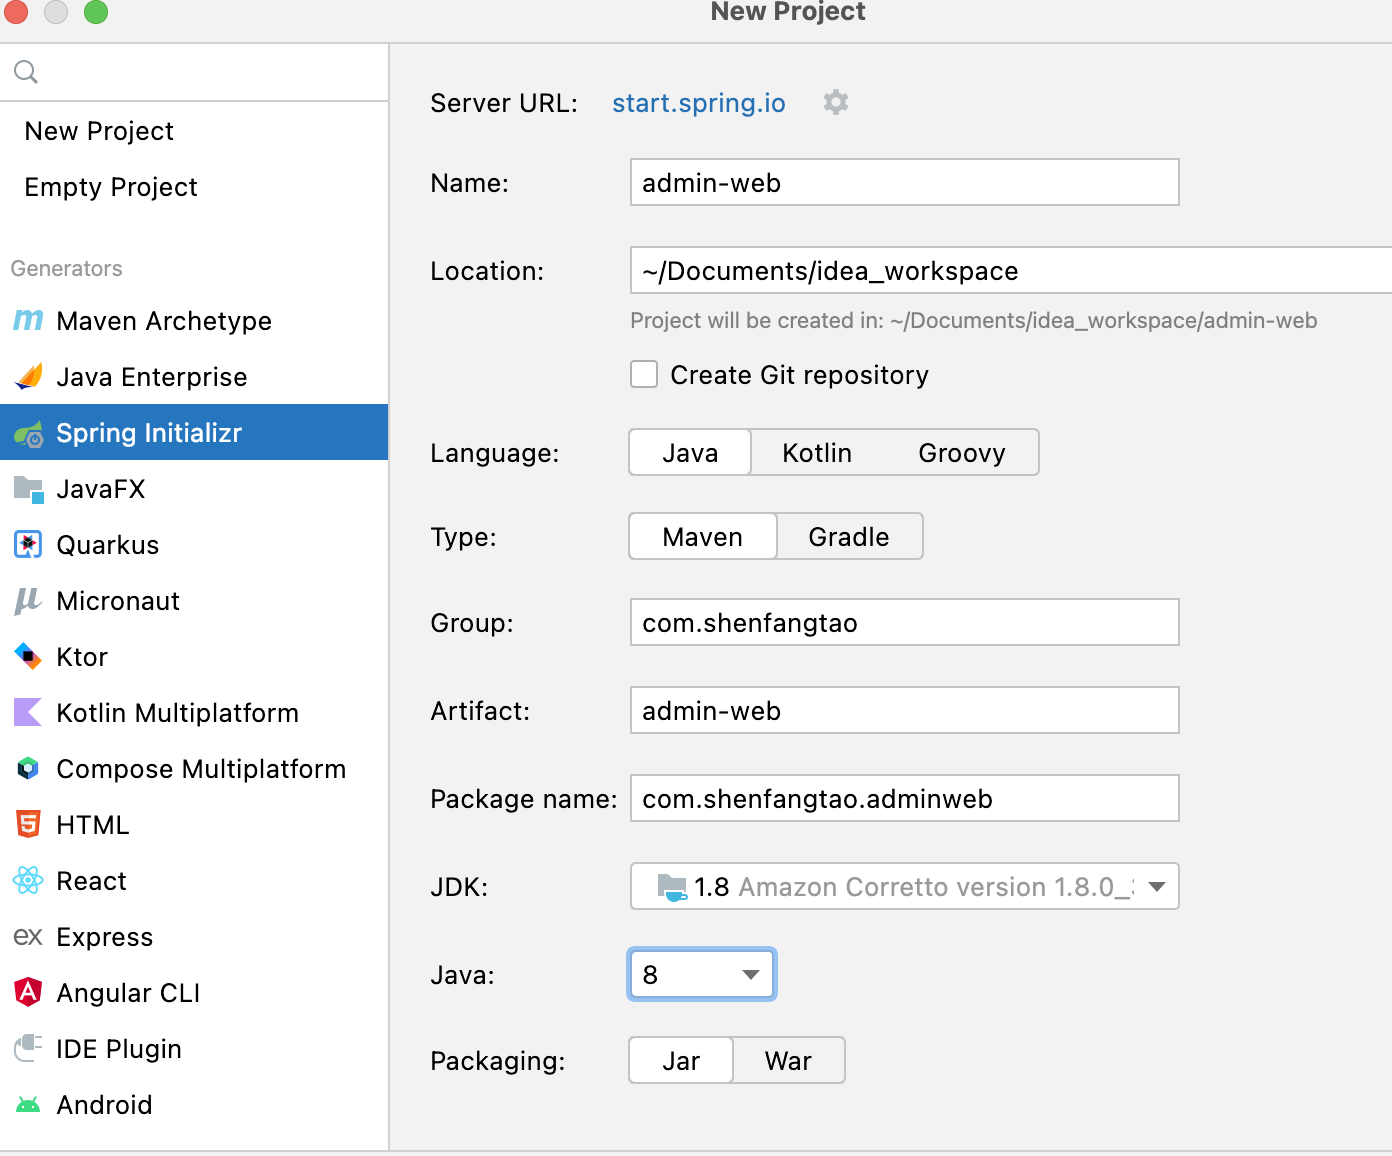Click the red close window button

pos(16,11)
